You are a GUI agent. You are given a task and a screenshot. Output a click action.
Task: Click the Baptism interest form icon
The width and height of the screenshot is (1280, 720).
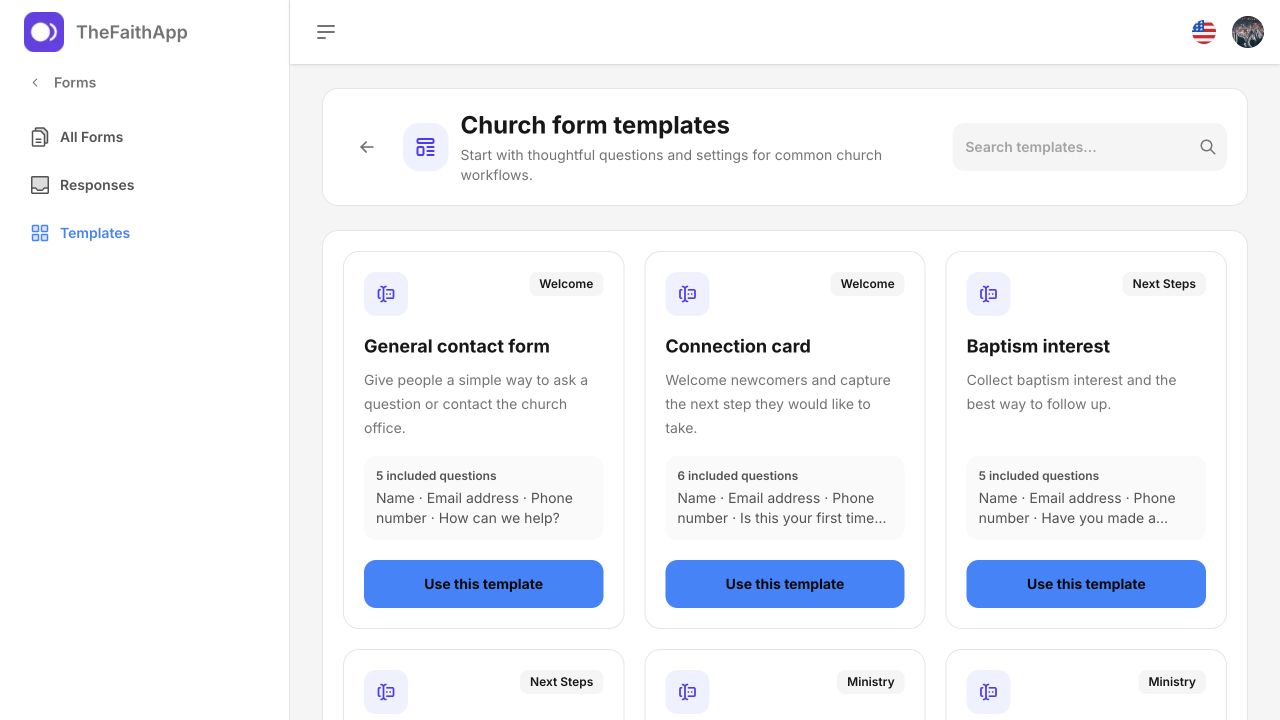(988, 294)
